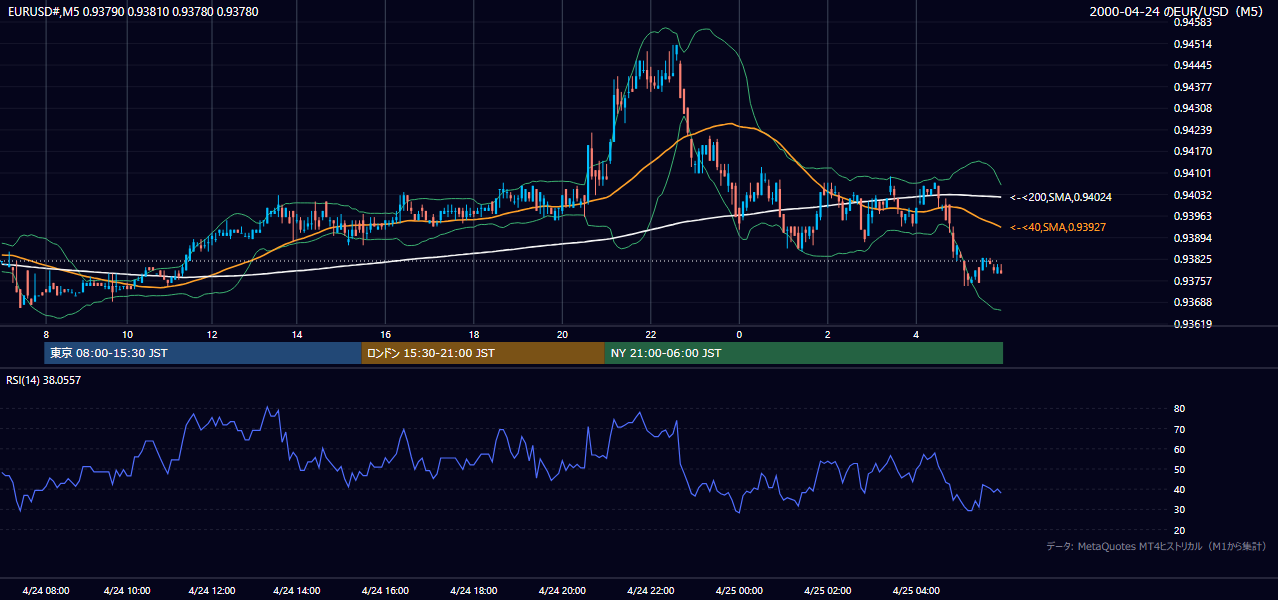The image size is (1278, 600).
Task: Click RSI scale value 50
Action: pyautogui.click(x=1180, y=470)
